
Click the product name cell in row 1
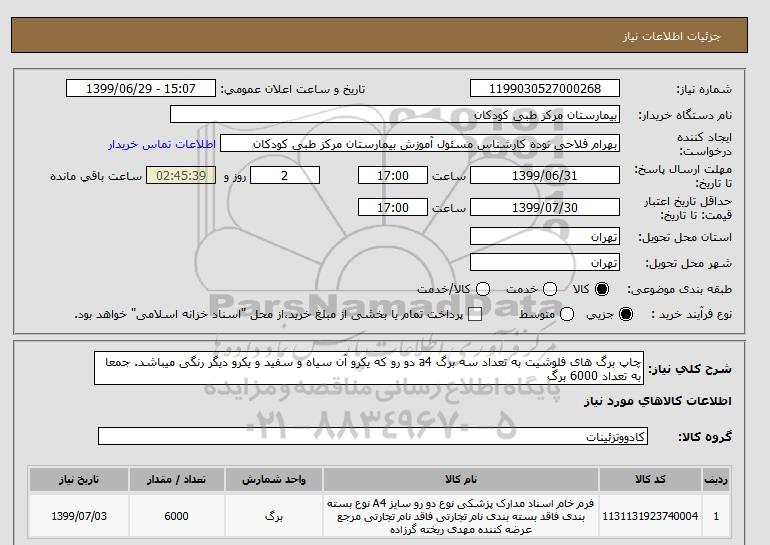click(x=461, y=516)
